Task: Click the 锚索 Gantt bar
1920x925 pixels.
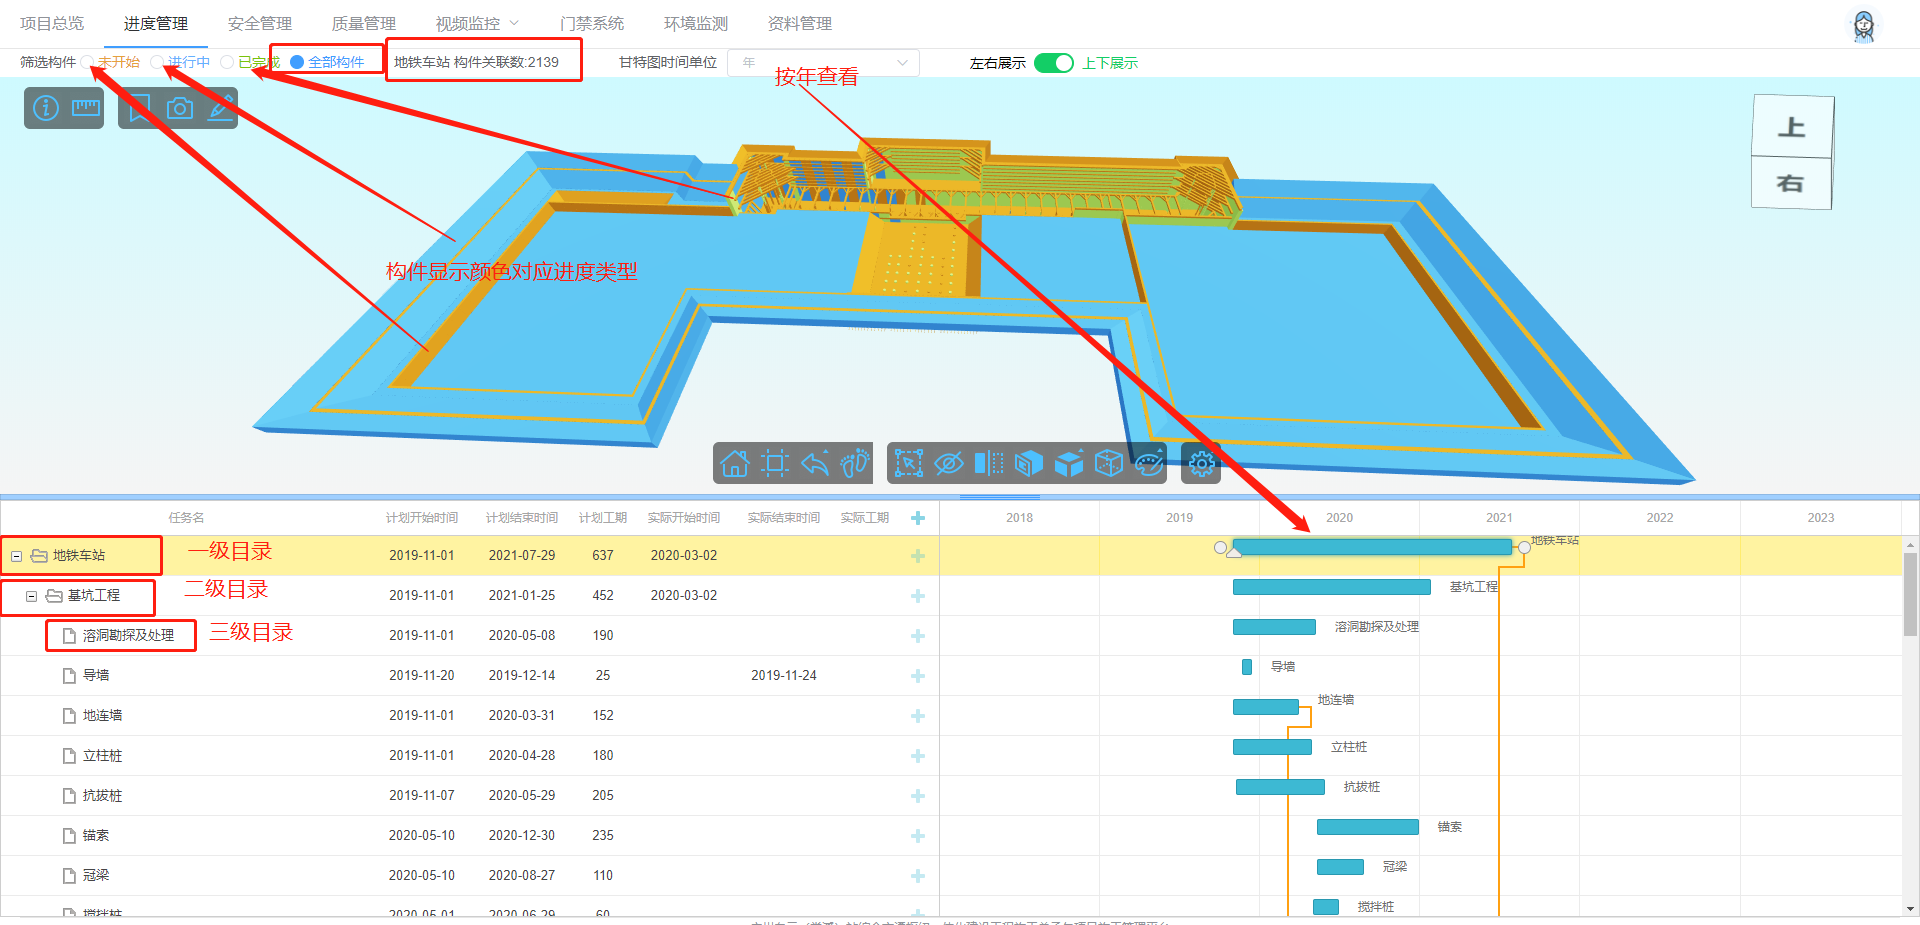Action: click(x=1368, y=827)
